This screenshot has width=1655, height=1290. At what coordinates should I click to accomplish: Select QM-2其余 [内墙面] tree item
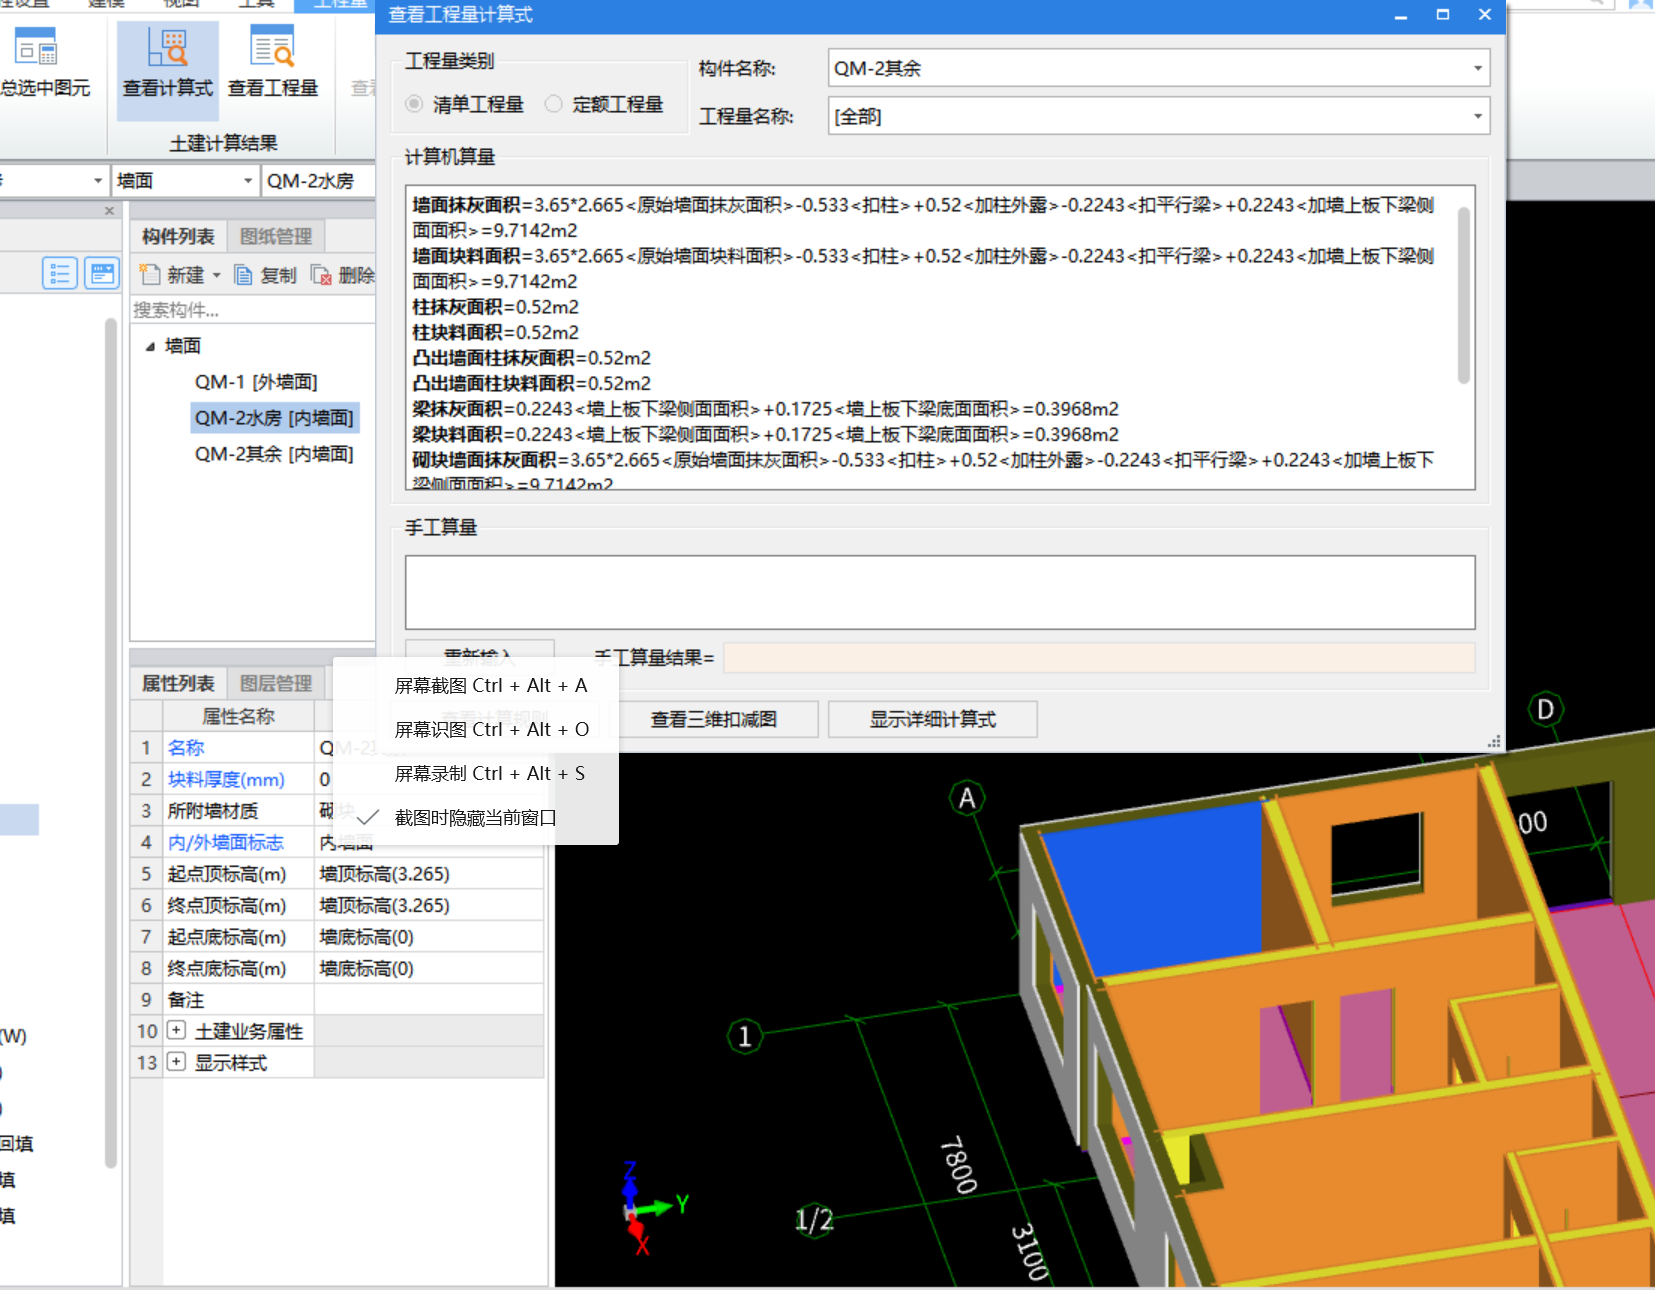tap(274, 454)
